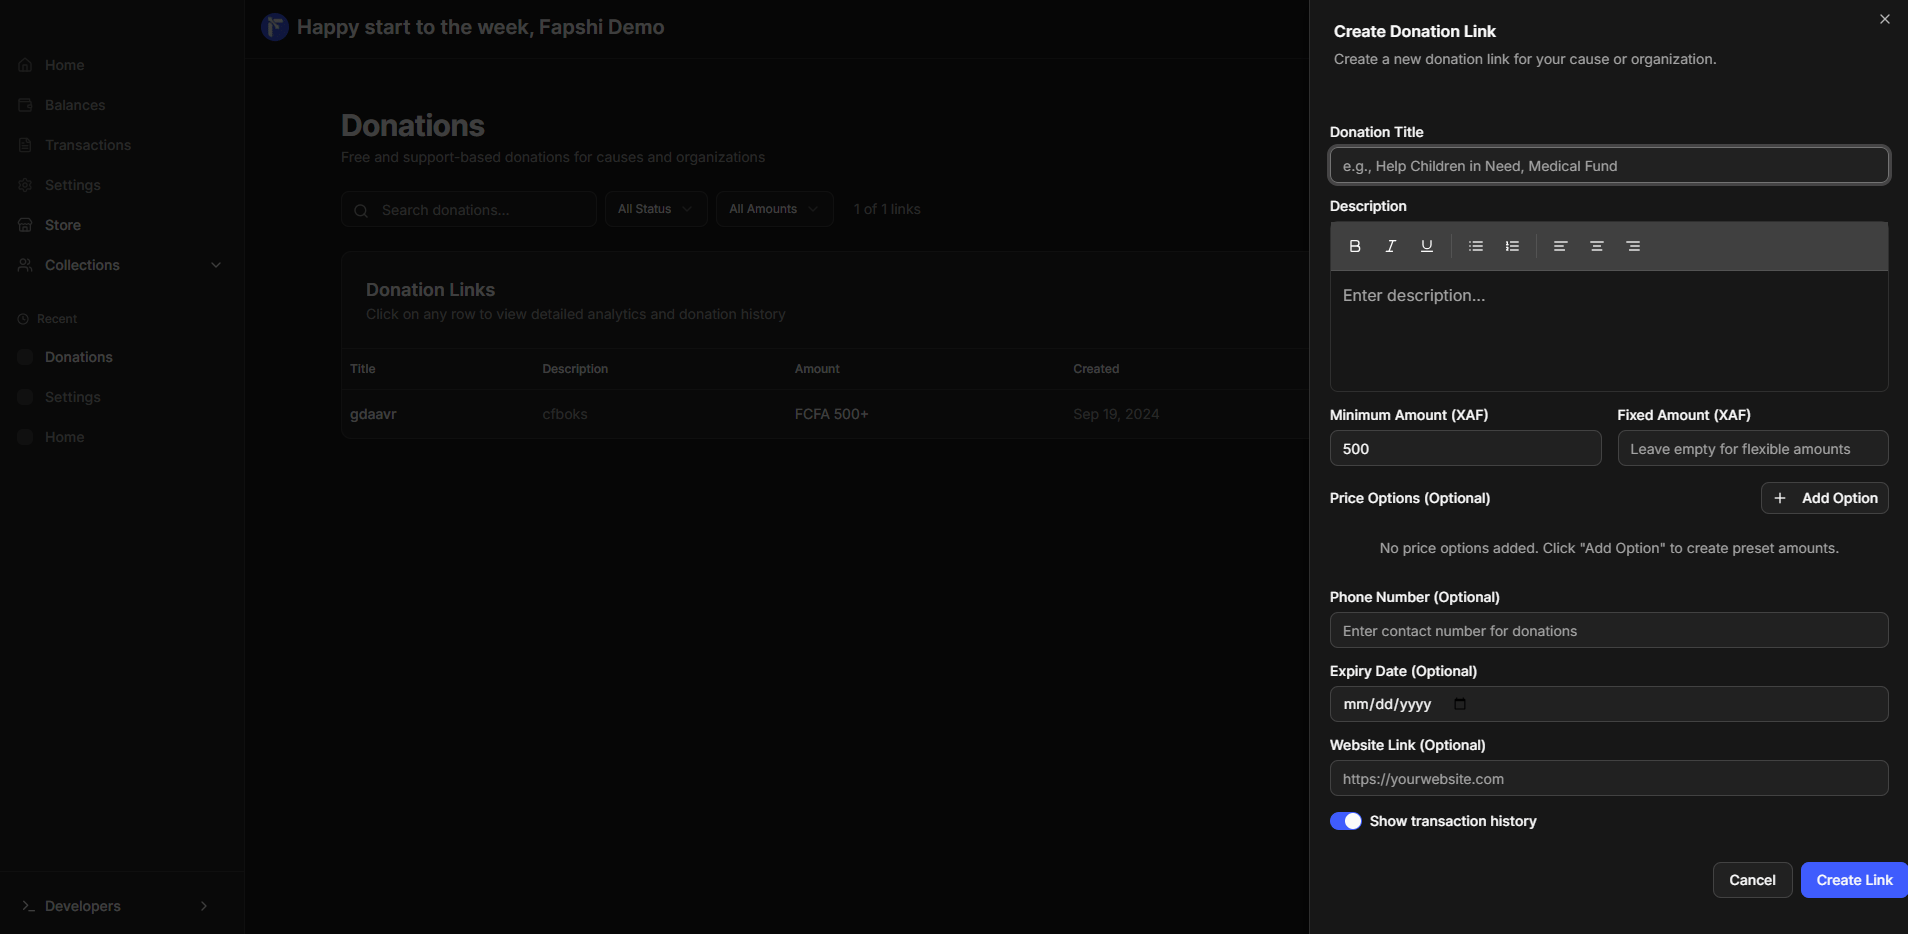Open the expiry date calendar picker

coord(1460,704)
